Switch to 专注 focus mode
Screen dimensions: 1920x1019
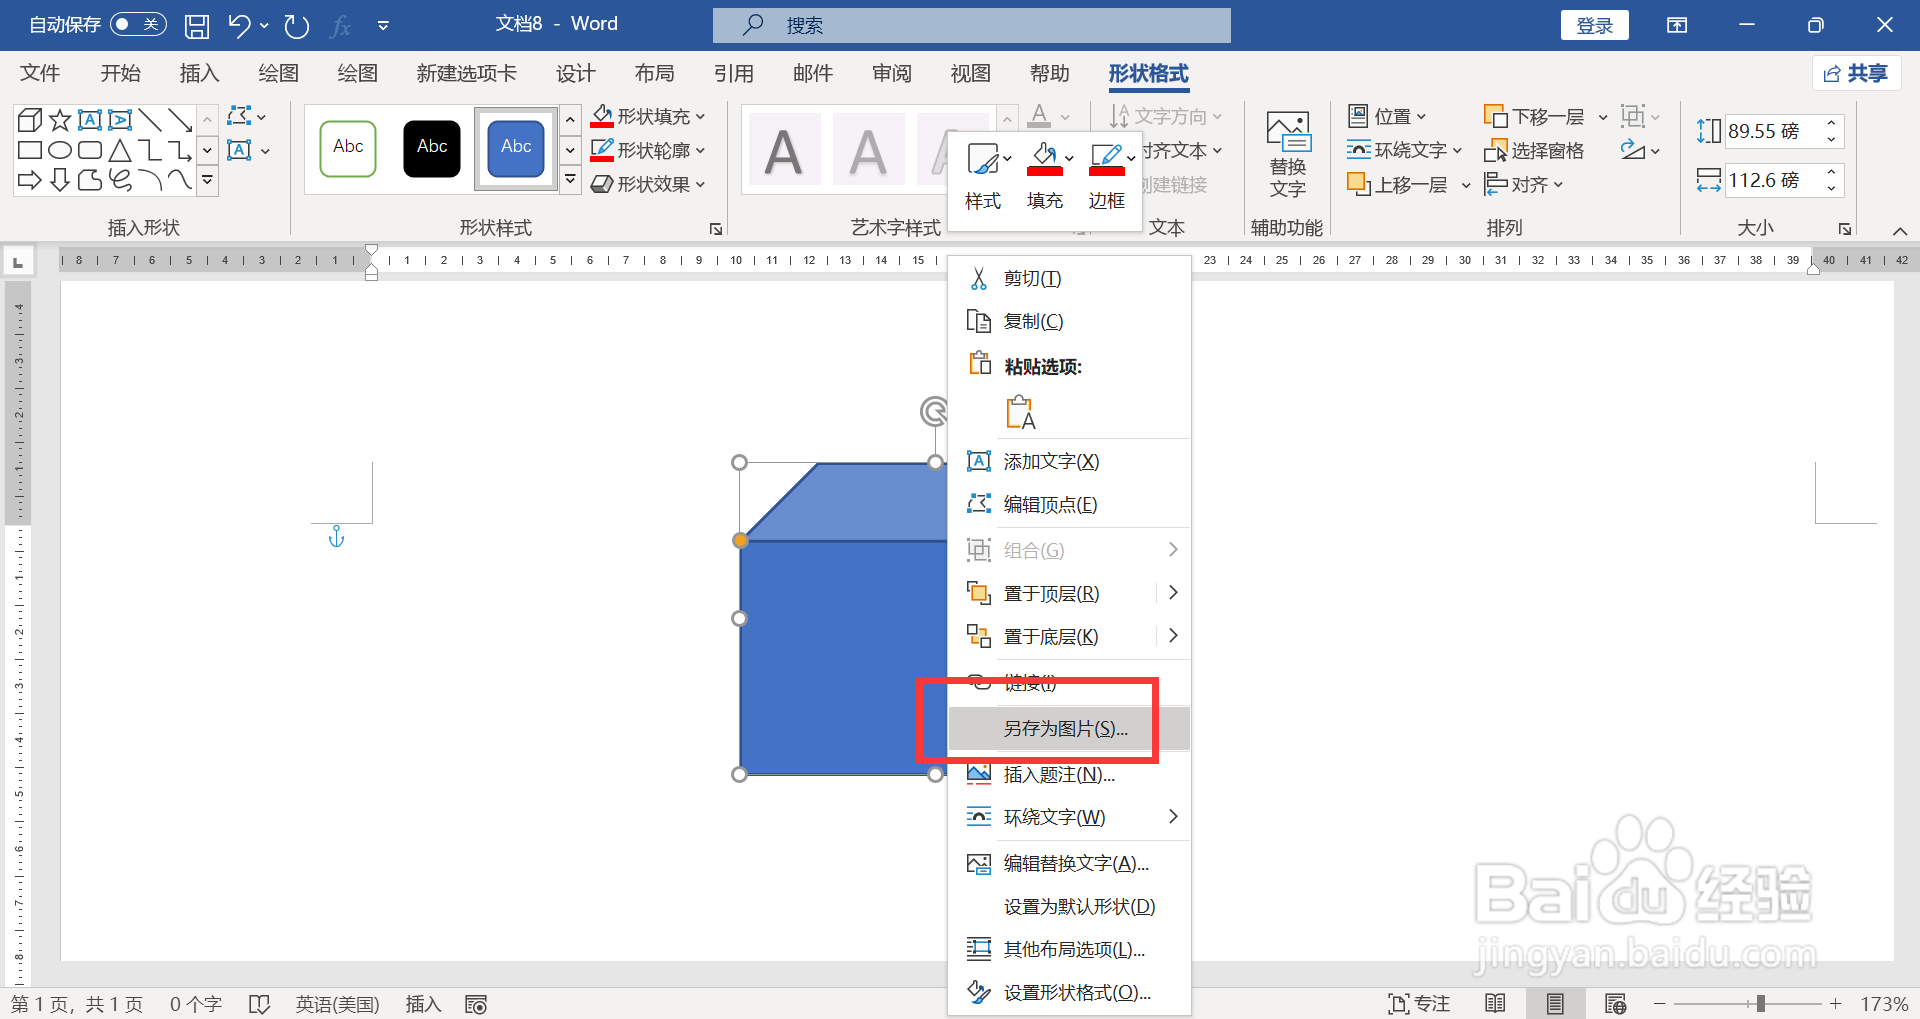(1418, 1004)
